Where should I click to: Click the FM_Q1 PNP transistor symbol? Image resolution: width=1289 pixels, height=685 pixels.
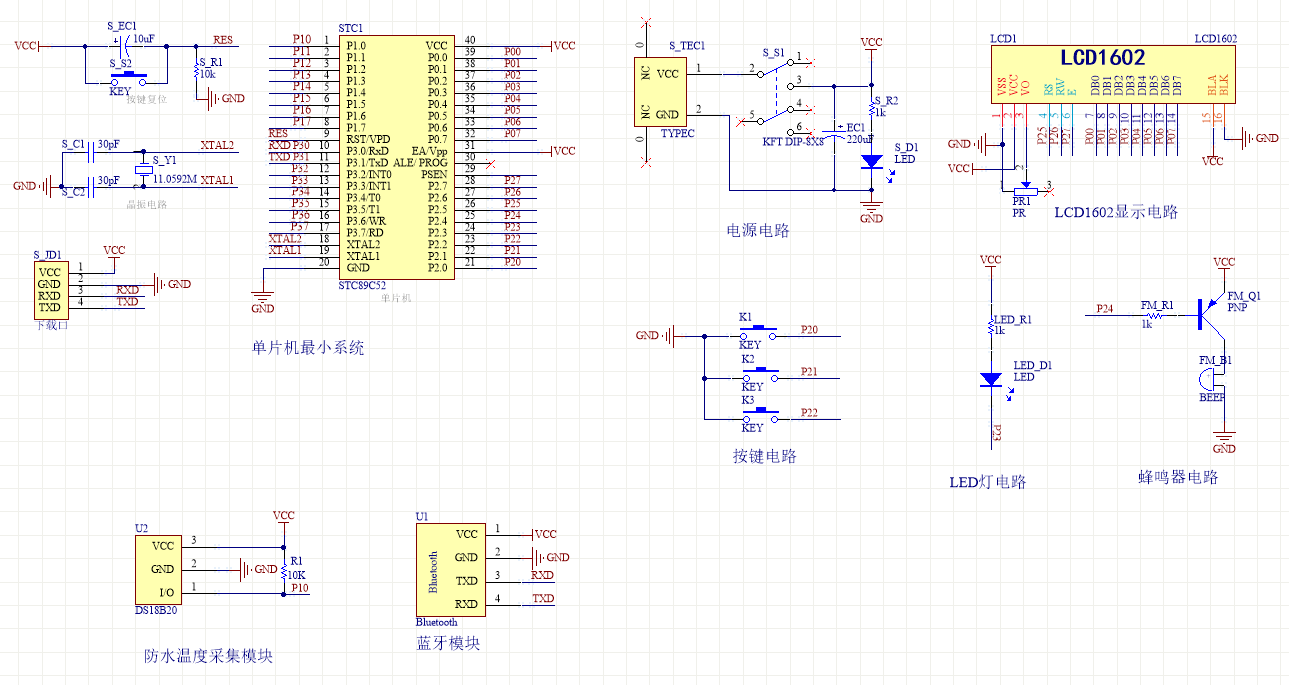tap(1210, 314)
